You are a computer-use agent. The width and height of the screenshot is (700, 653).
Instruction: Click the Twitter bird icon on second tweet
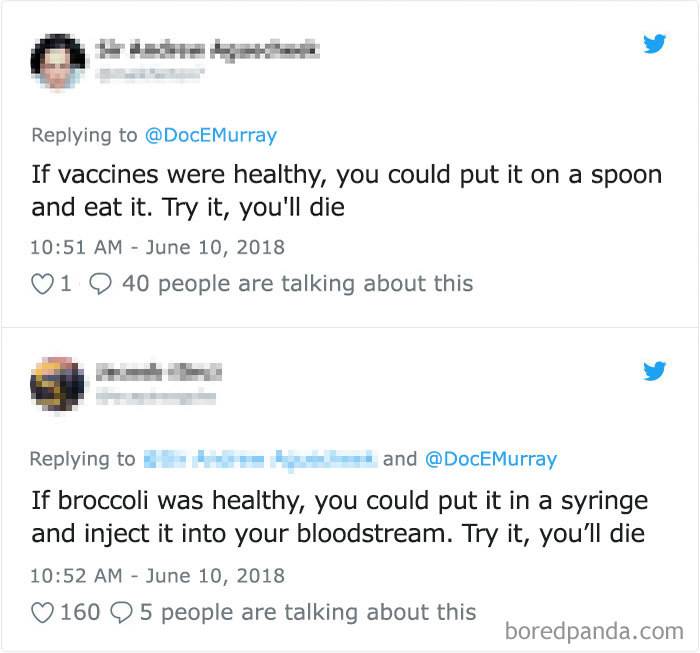tap(655, 371)
